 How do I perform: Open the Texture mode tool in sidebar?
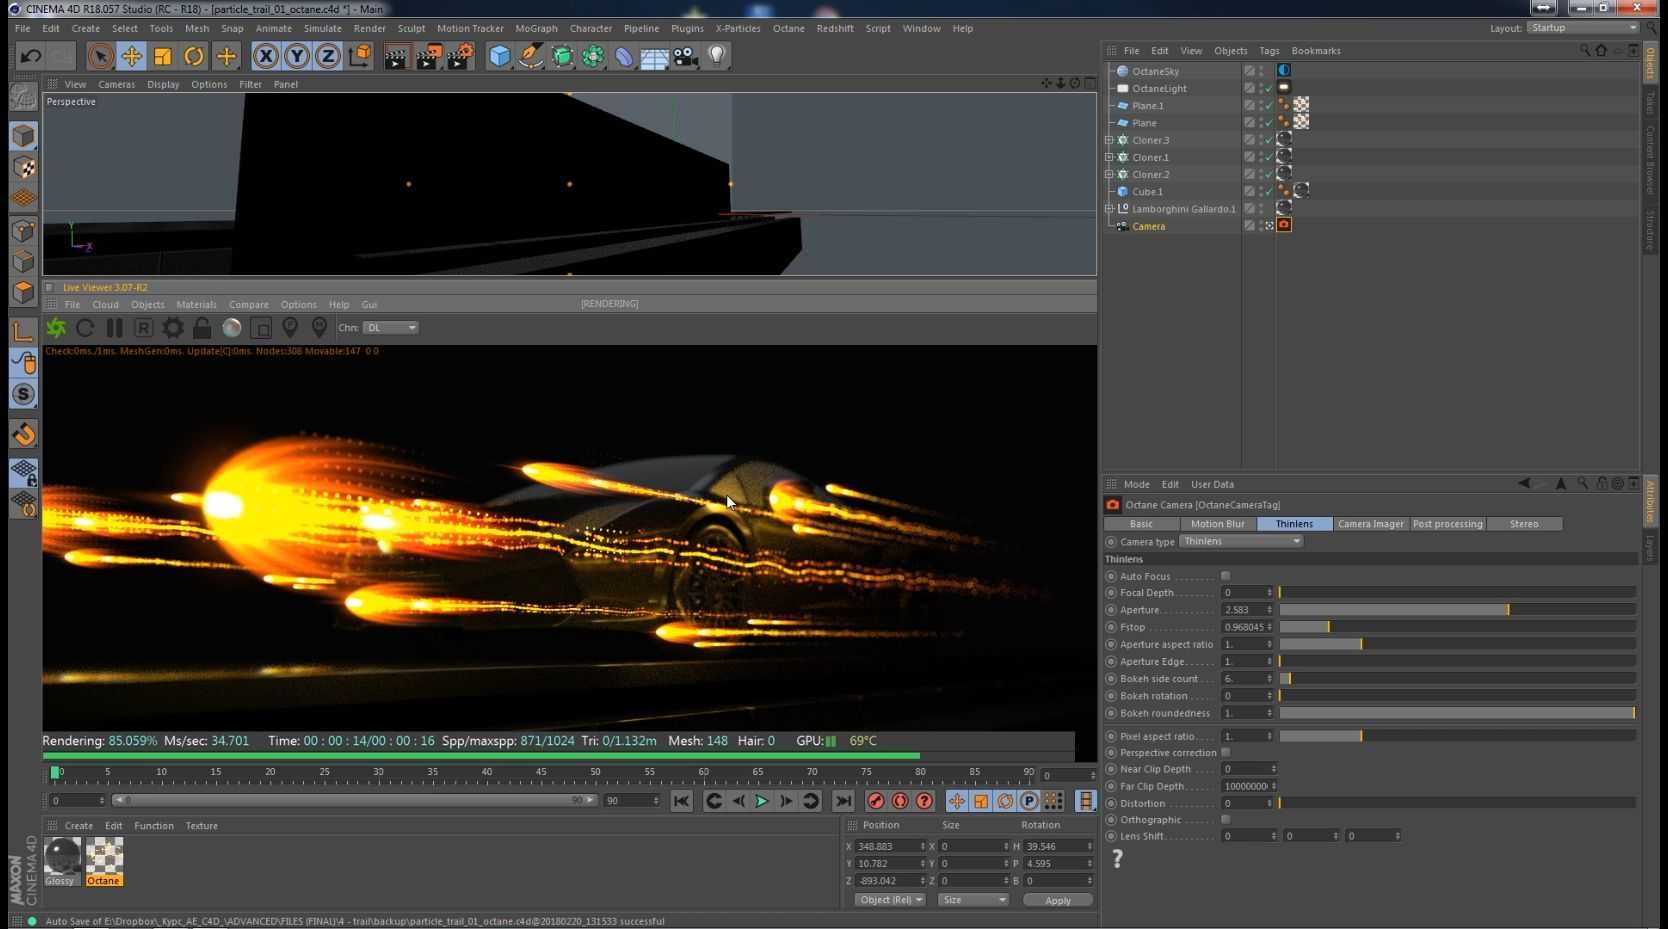pos(24,167)
